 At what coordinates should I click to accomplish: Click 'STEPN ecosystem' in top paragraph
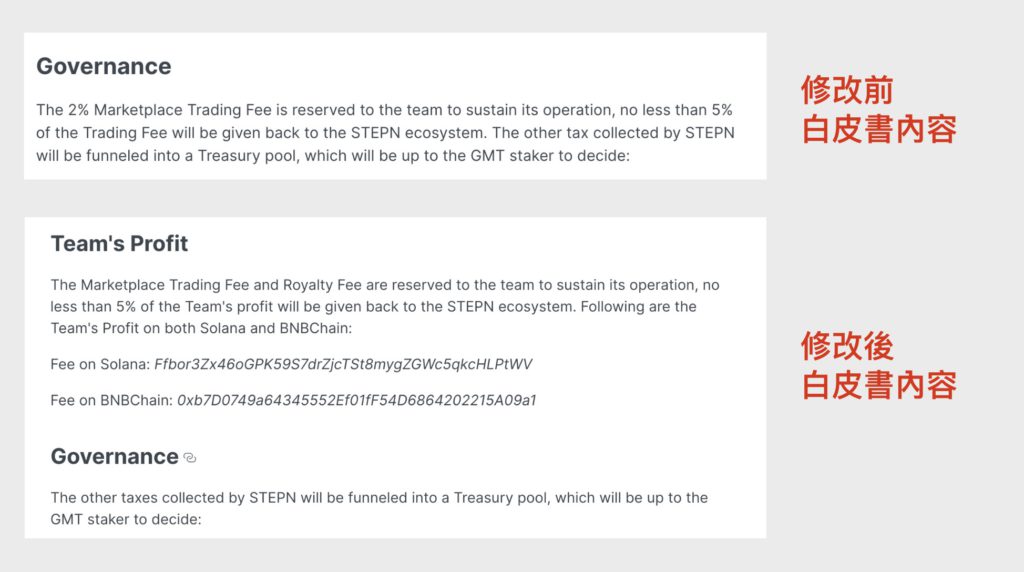(418, 133)
